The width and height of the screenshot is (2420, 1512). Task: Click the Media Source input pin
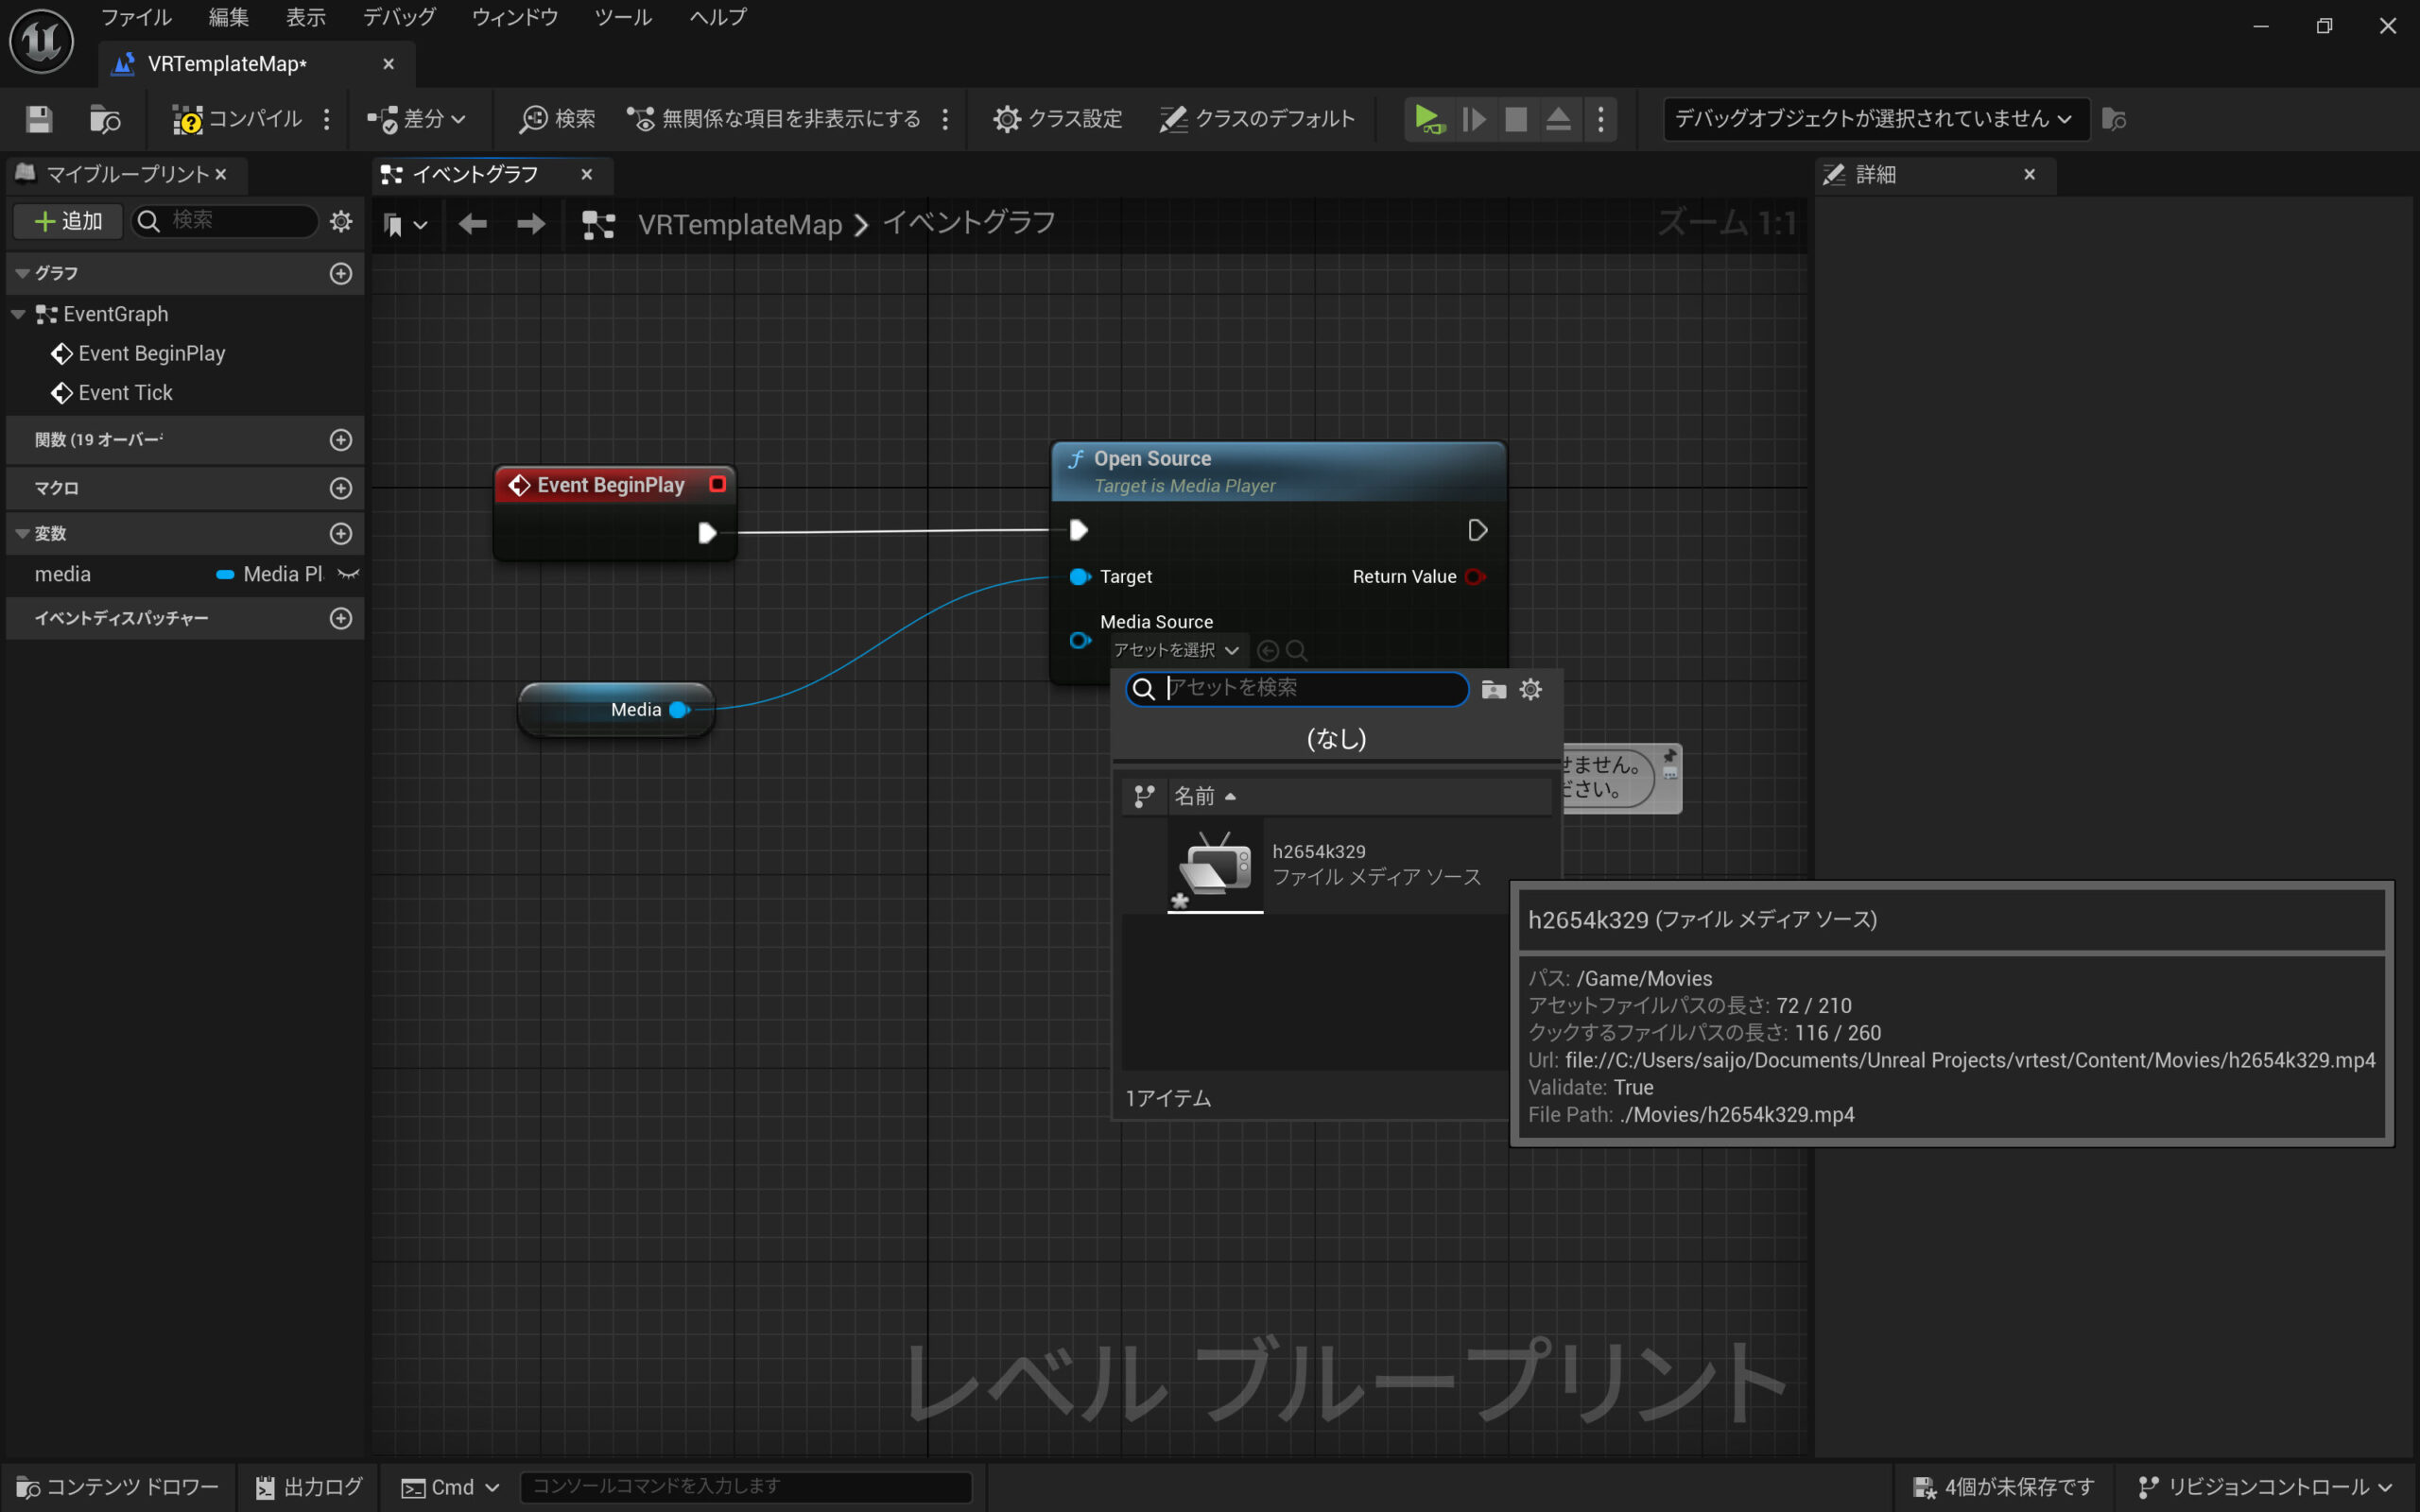[x=1079, y=640]
